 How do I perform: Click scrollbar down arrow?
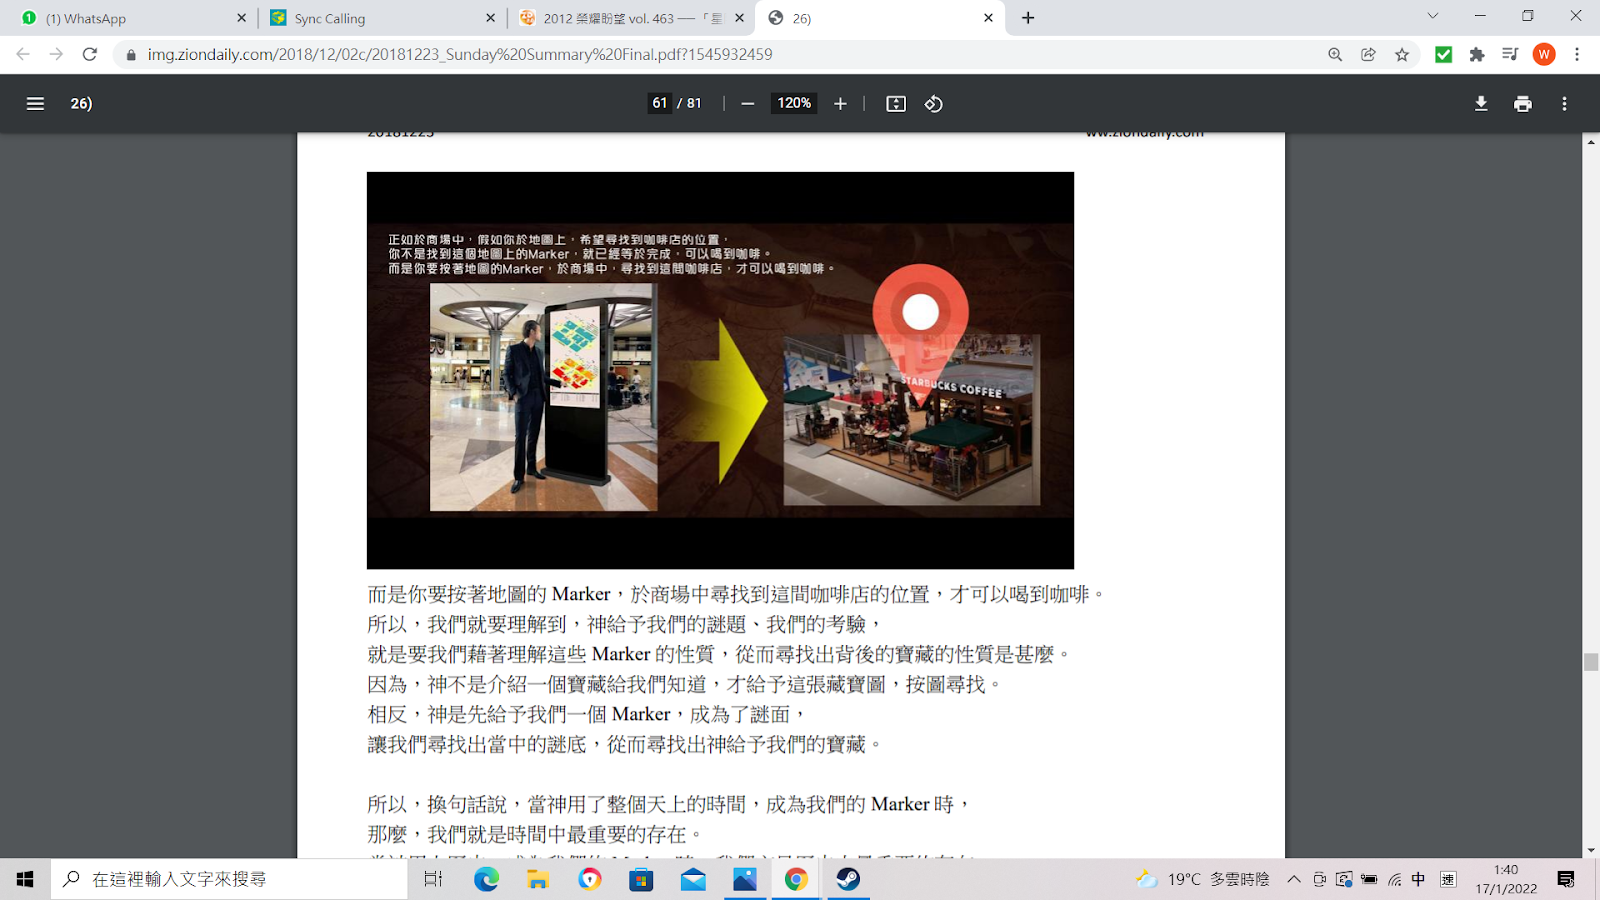1591,850
